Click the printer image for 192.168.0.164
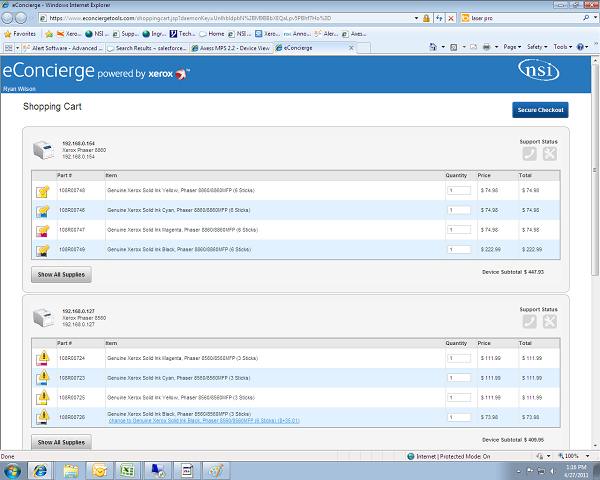 [43, 150]
